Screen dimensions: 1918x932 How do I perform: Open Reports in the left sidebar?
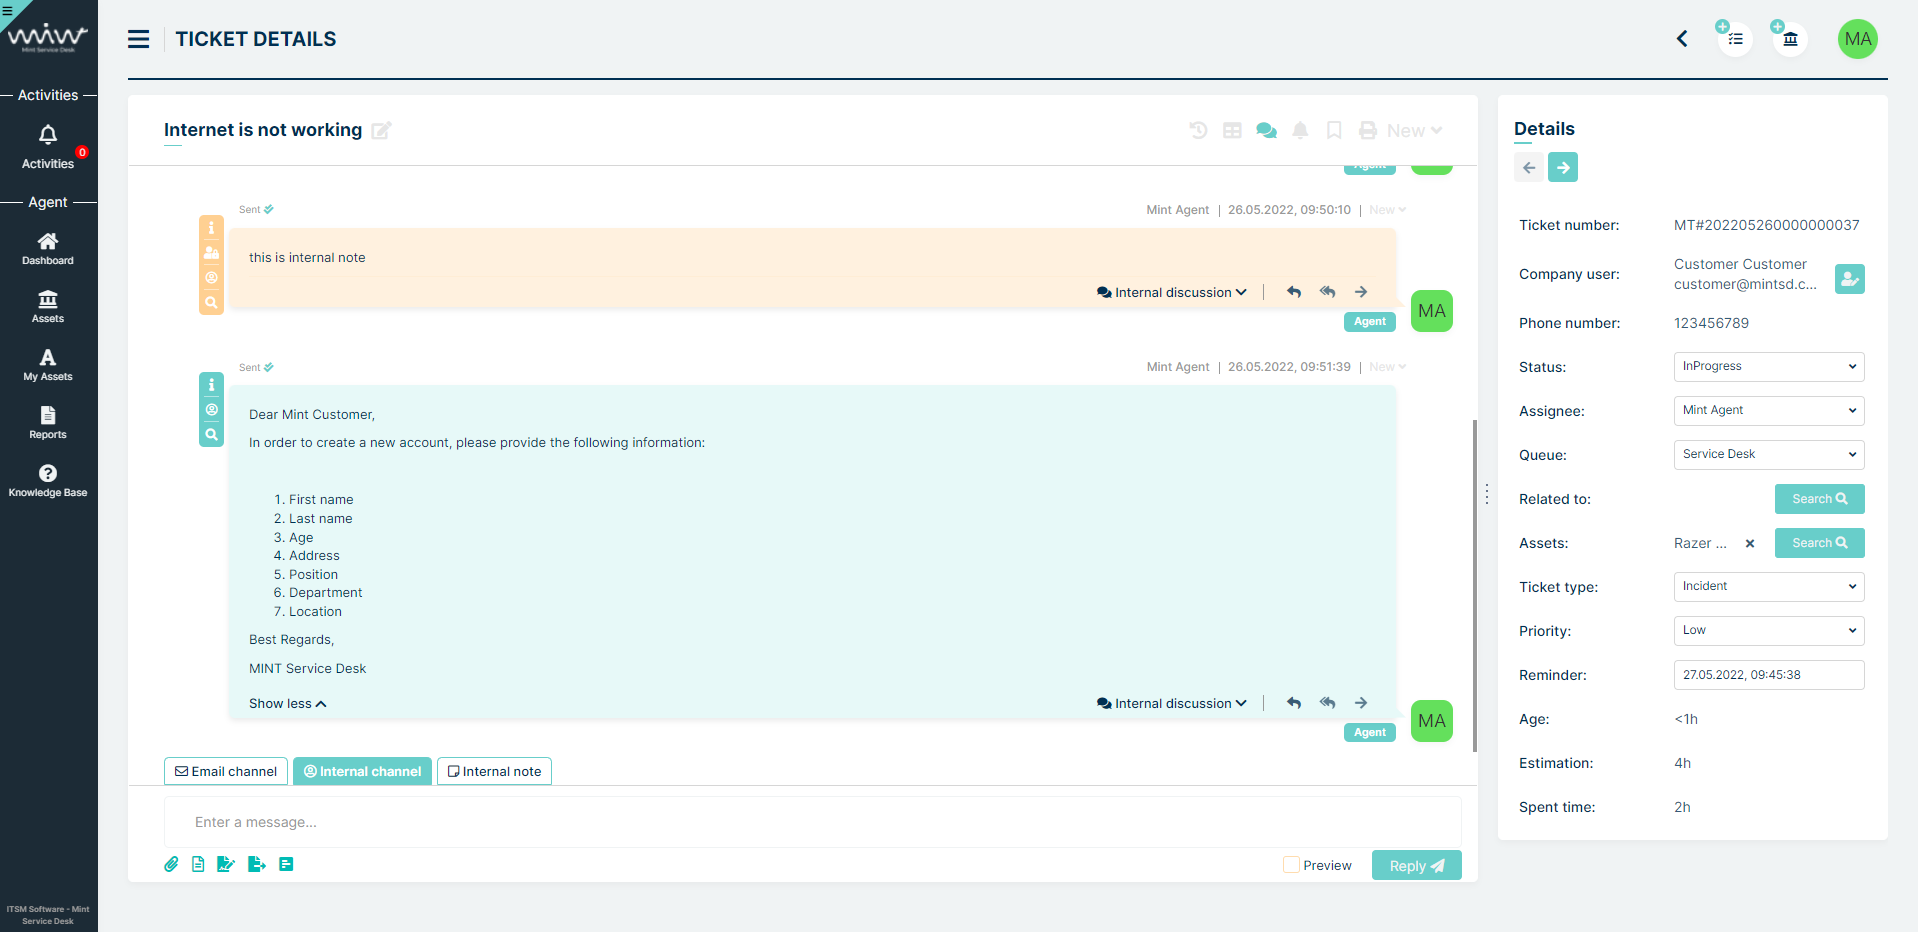tap(48, 424)
